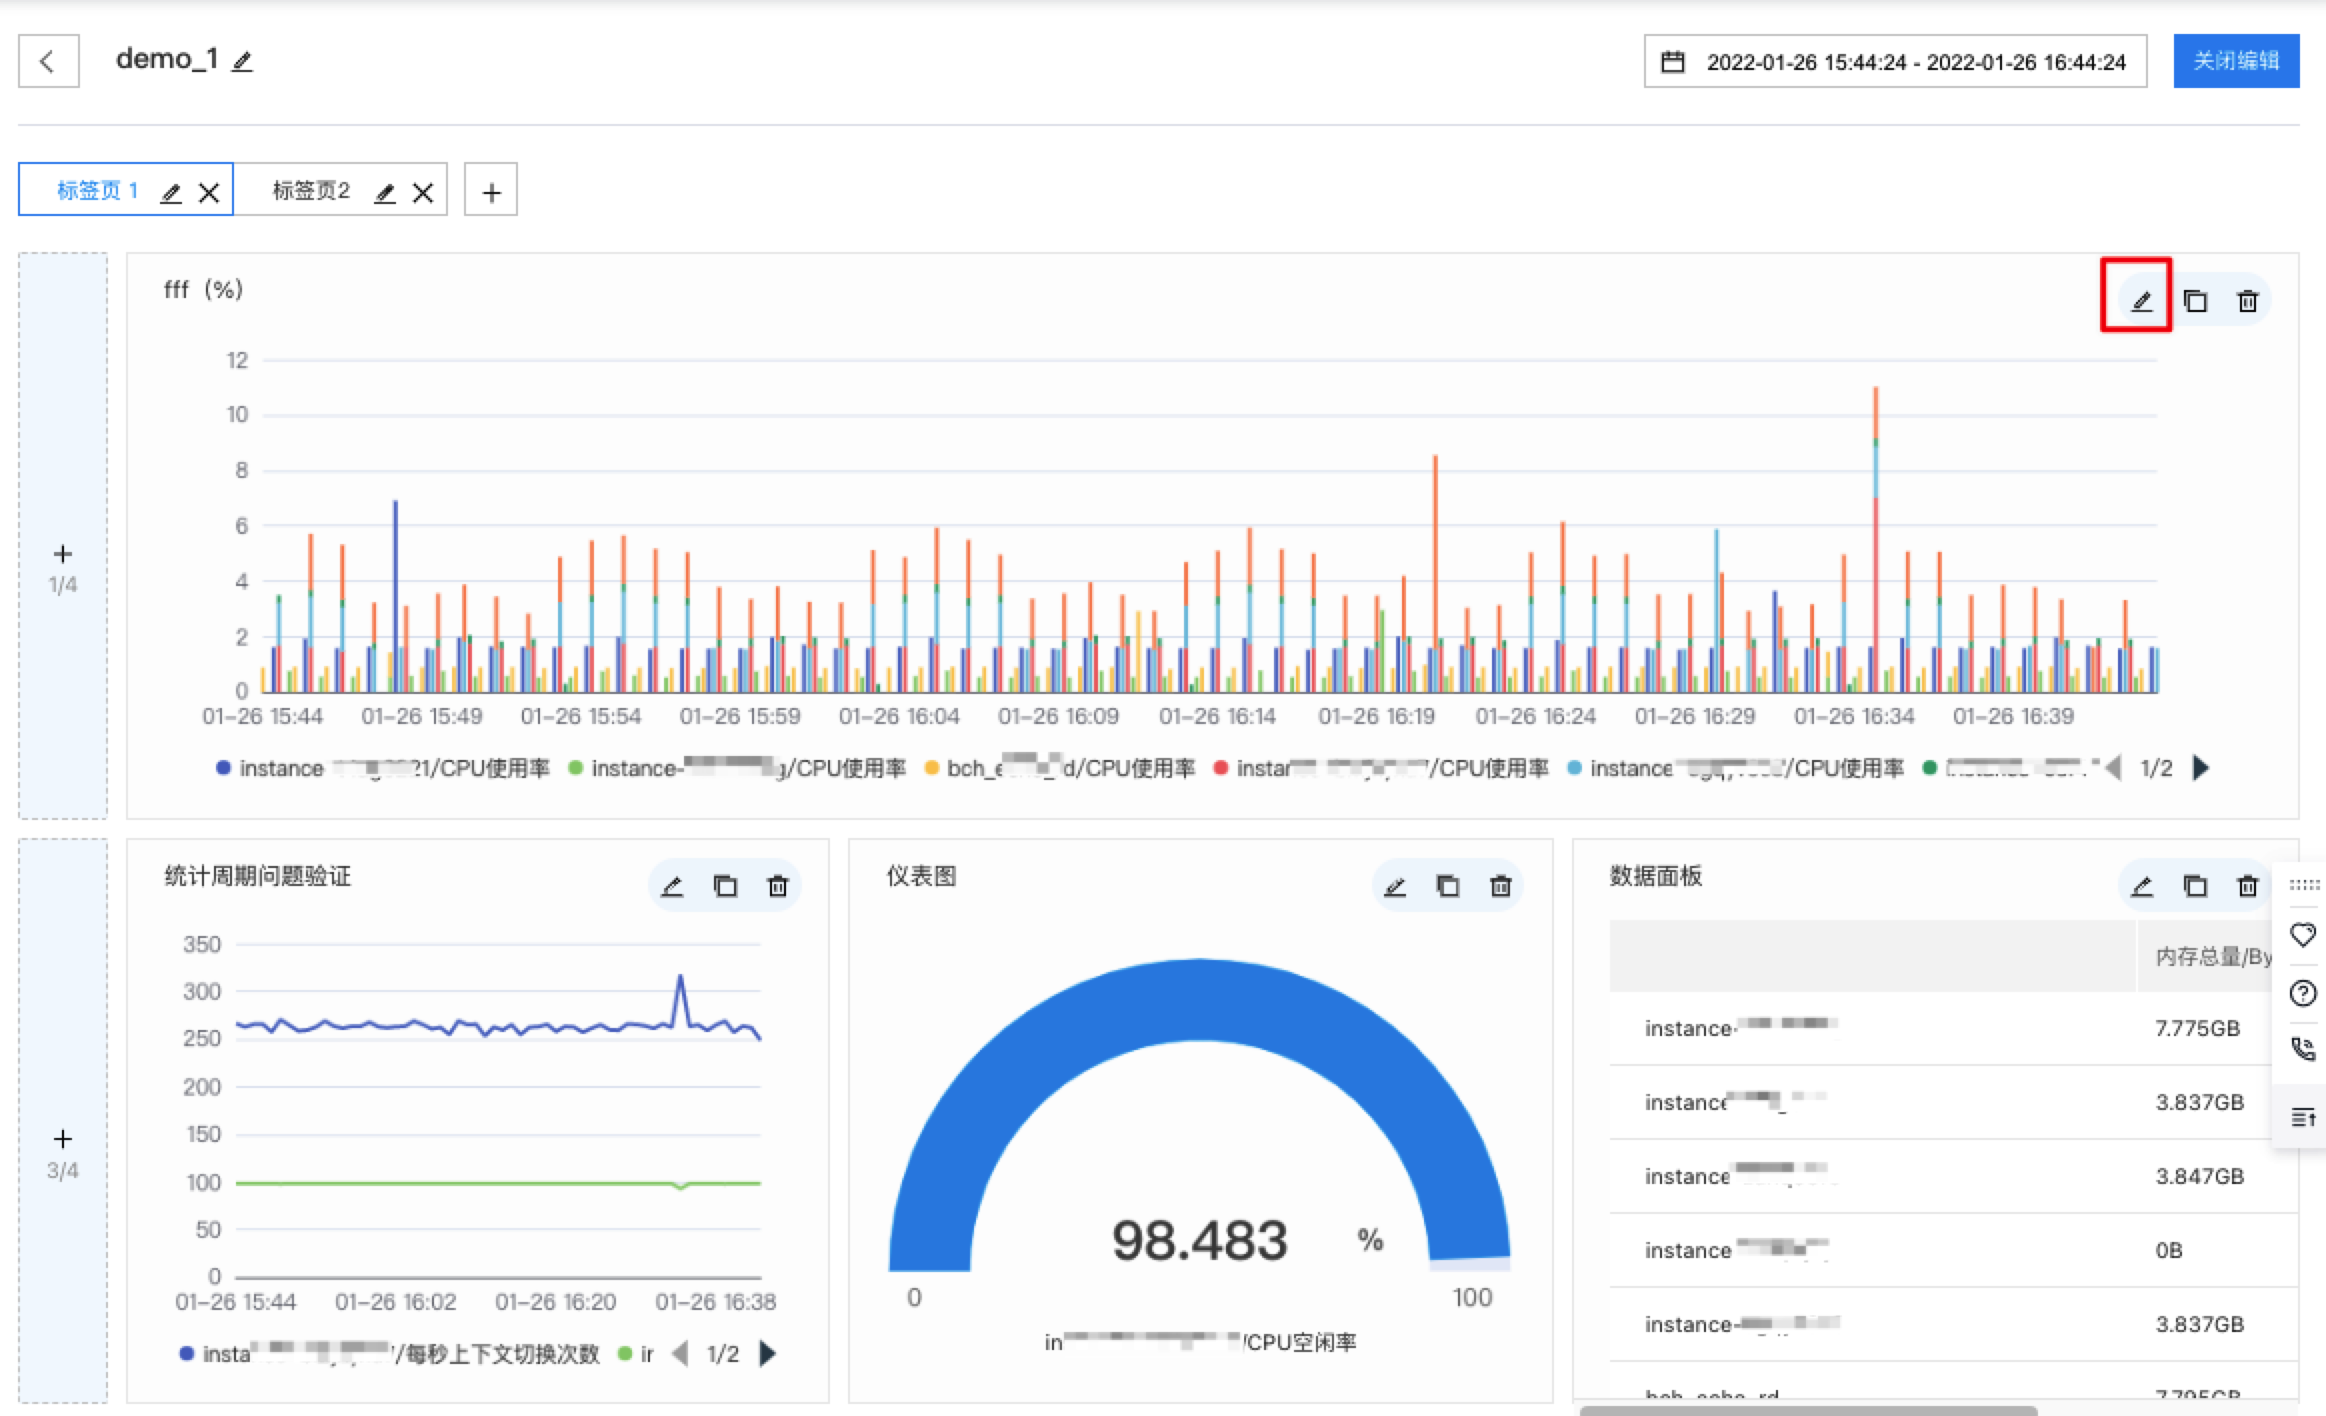Screen dimensions: 2326x1416
Task: Click the 数据面板 horizontal scrollbar
Action: tap(1808, 1410)
